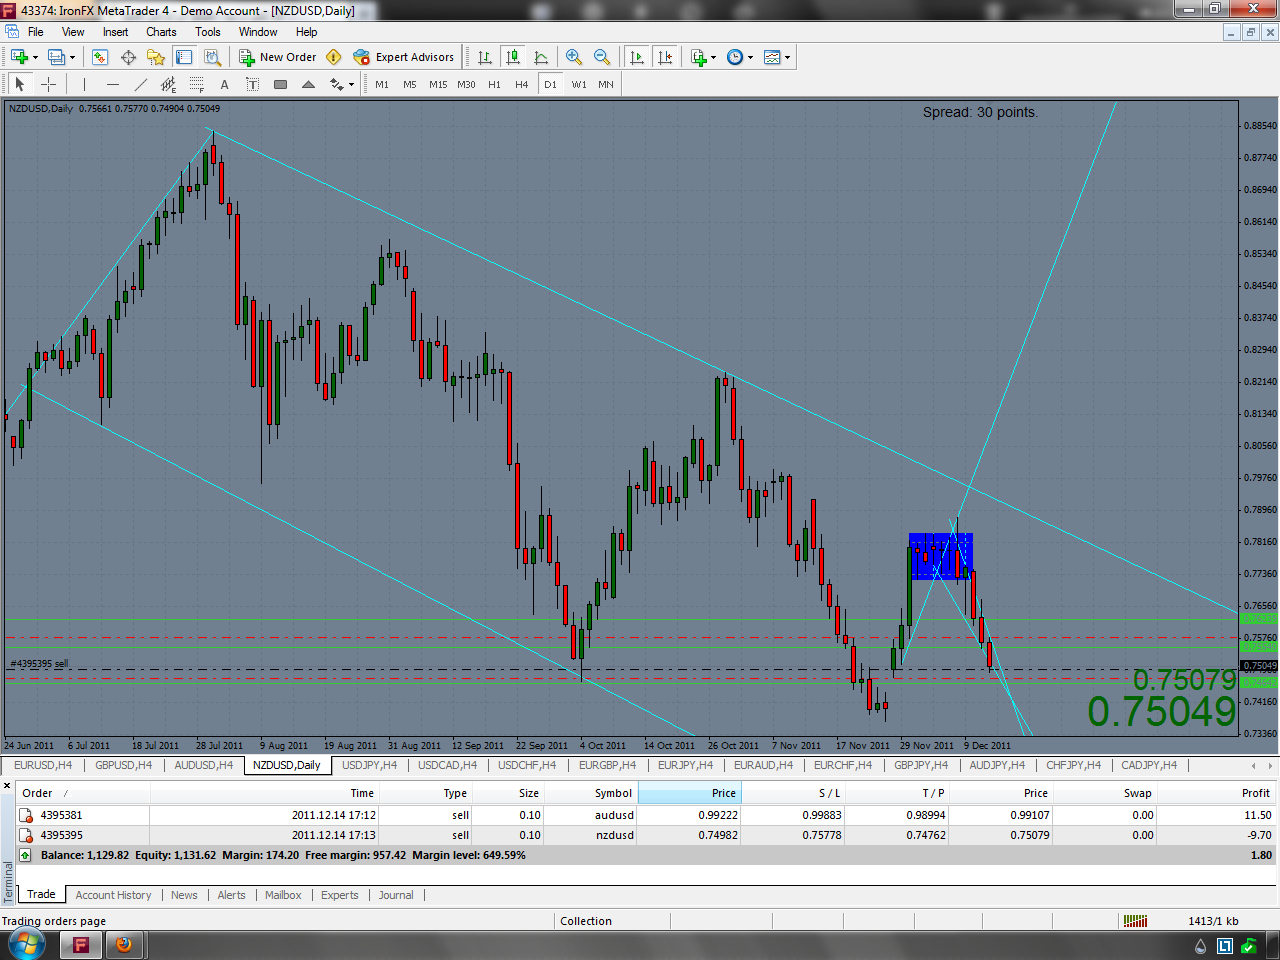Select the Trendline drawing tool

pyautogui.click(x=140, y=84)
